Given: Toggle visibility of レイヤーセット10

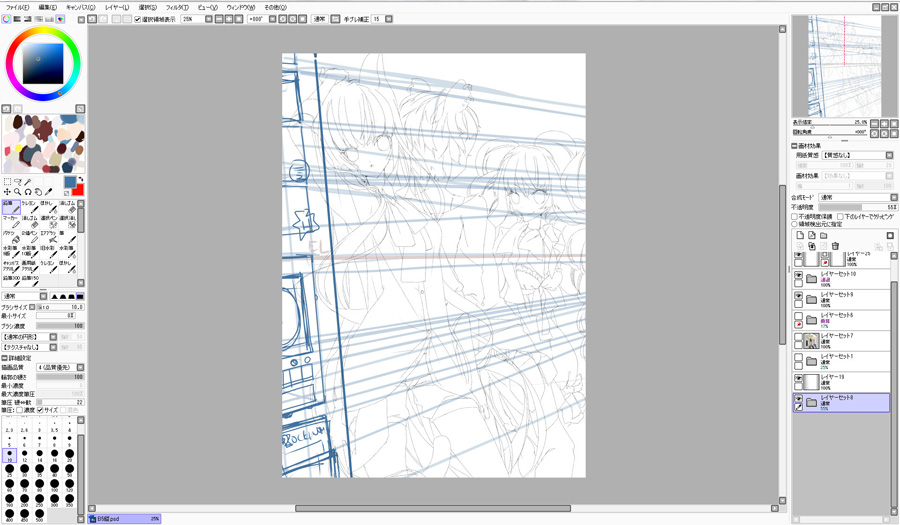Looking at the screenshot, I should coord(798,275).
